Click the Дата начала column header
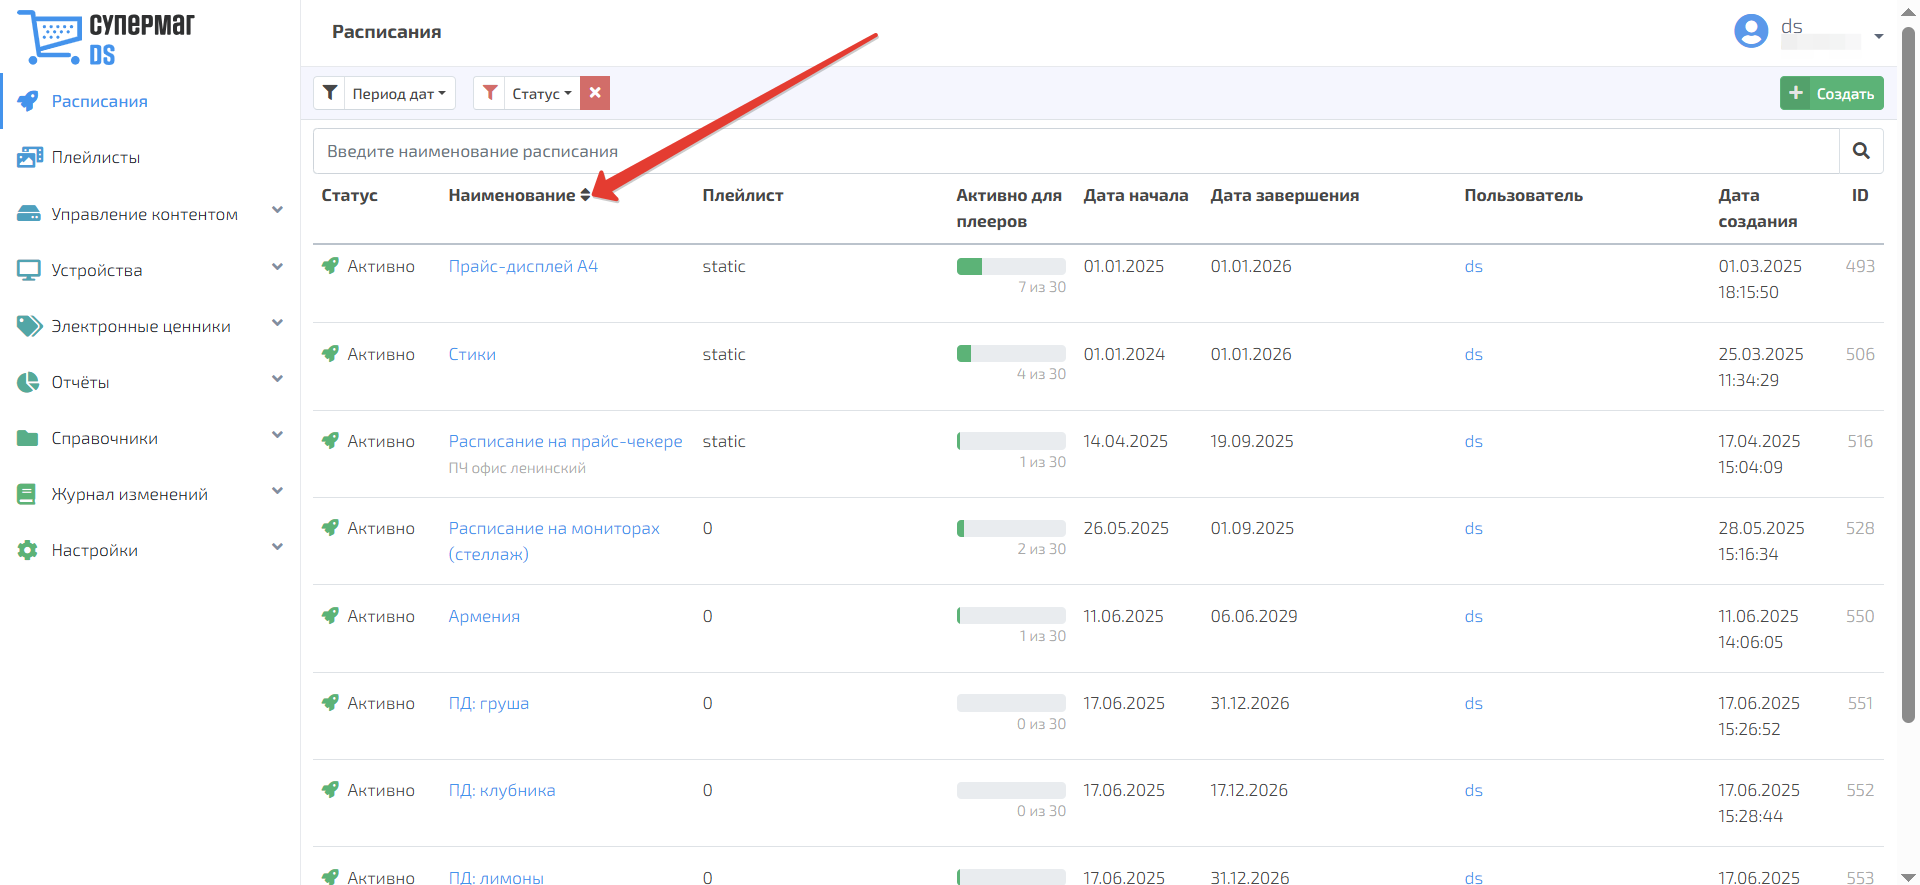This screenshot has height=885, width=1920. pyautogui.click(x=1136, y=195)
